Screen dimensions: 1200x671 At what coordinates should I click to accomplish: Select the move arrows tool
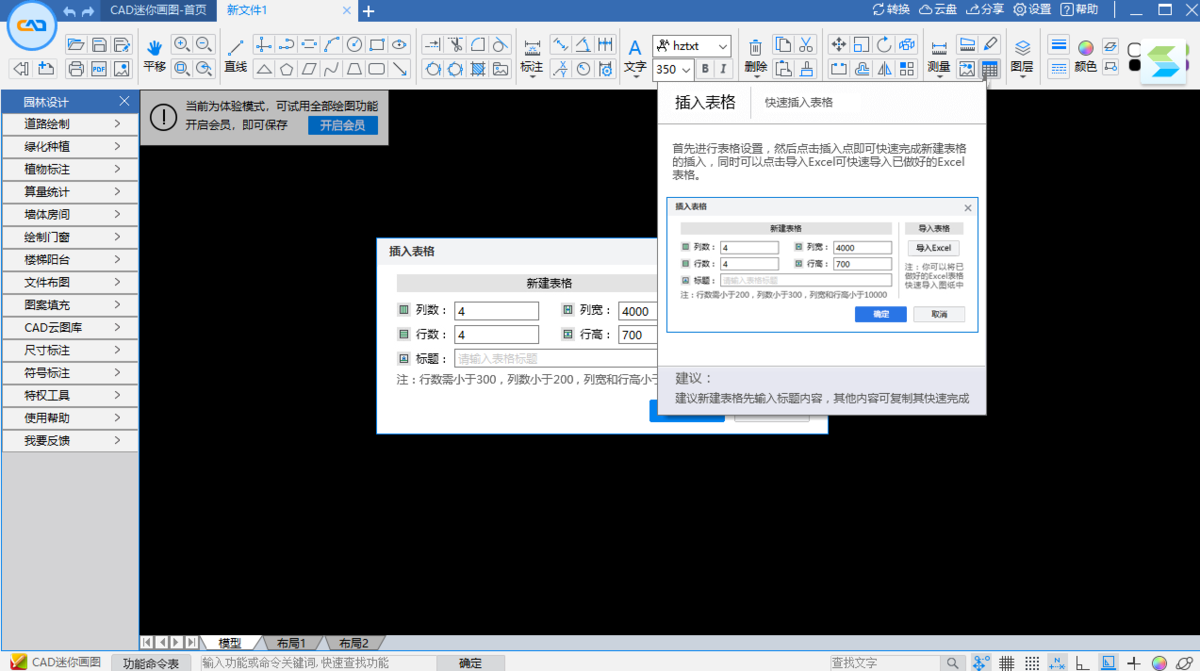[x=838, y=44]
